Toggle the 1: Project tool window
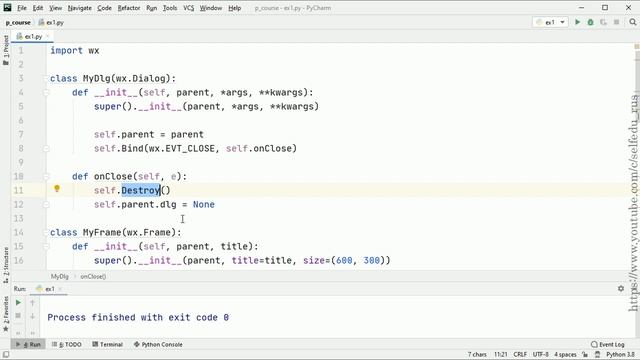The image size is (640, 360). pos(6,50)
